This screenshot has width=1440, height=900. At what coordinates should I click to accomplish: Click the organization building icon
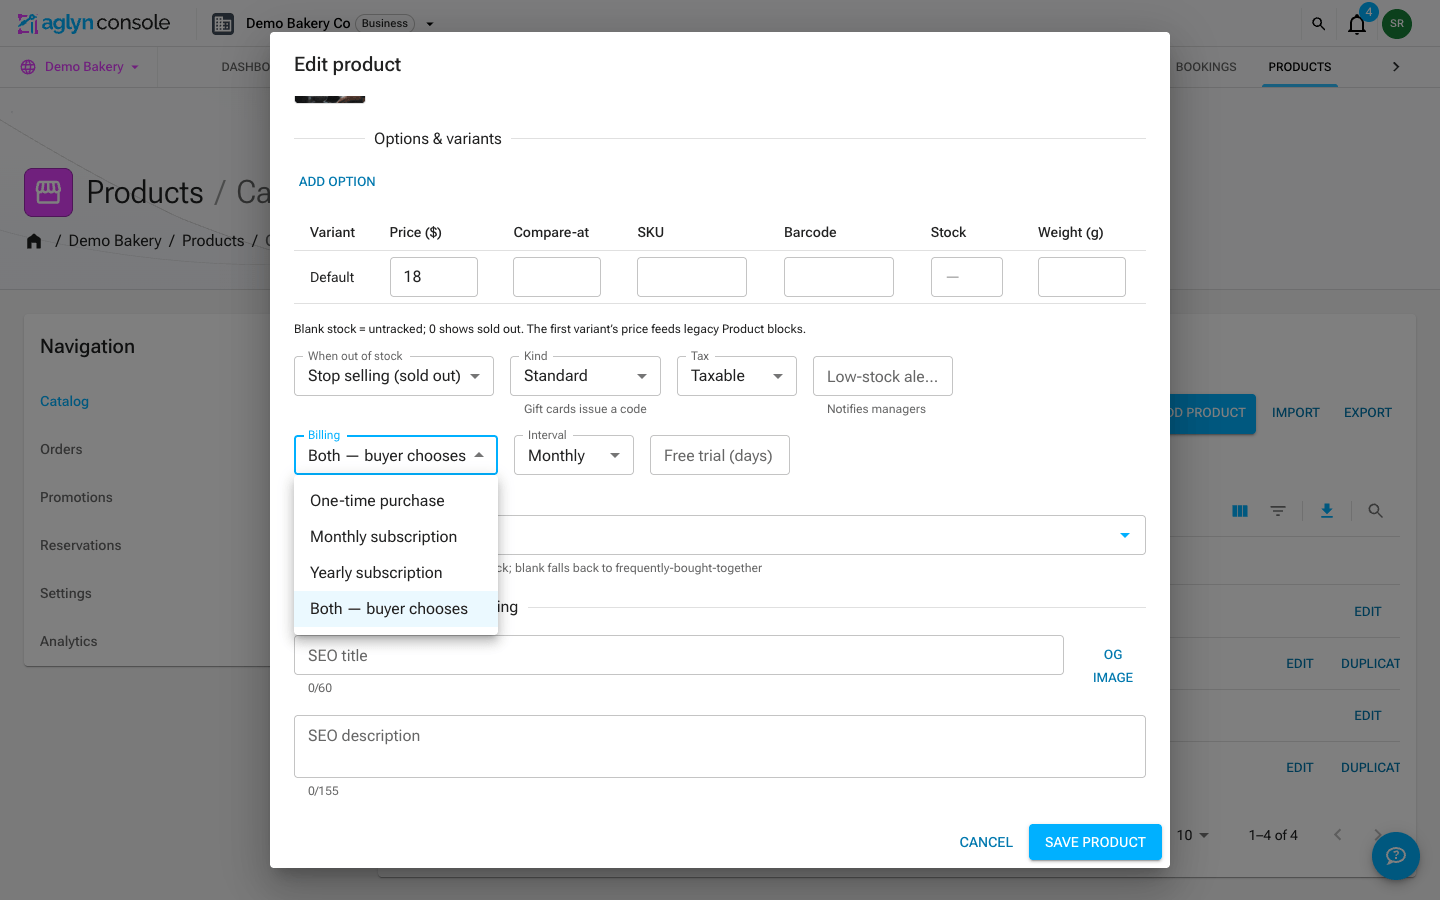[223, 23]
